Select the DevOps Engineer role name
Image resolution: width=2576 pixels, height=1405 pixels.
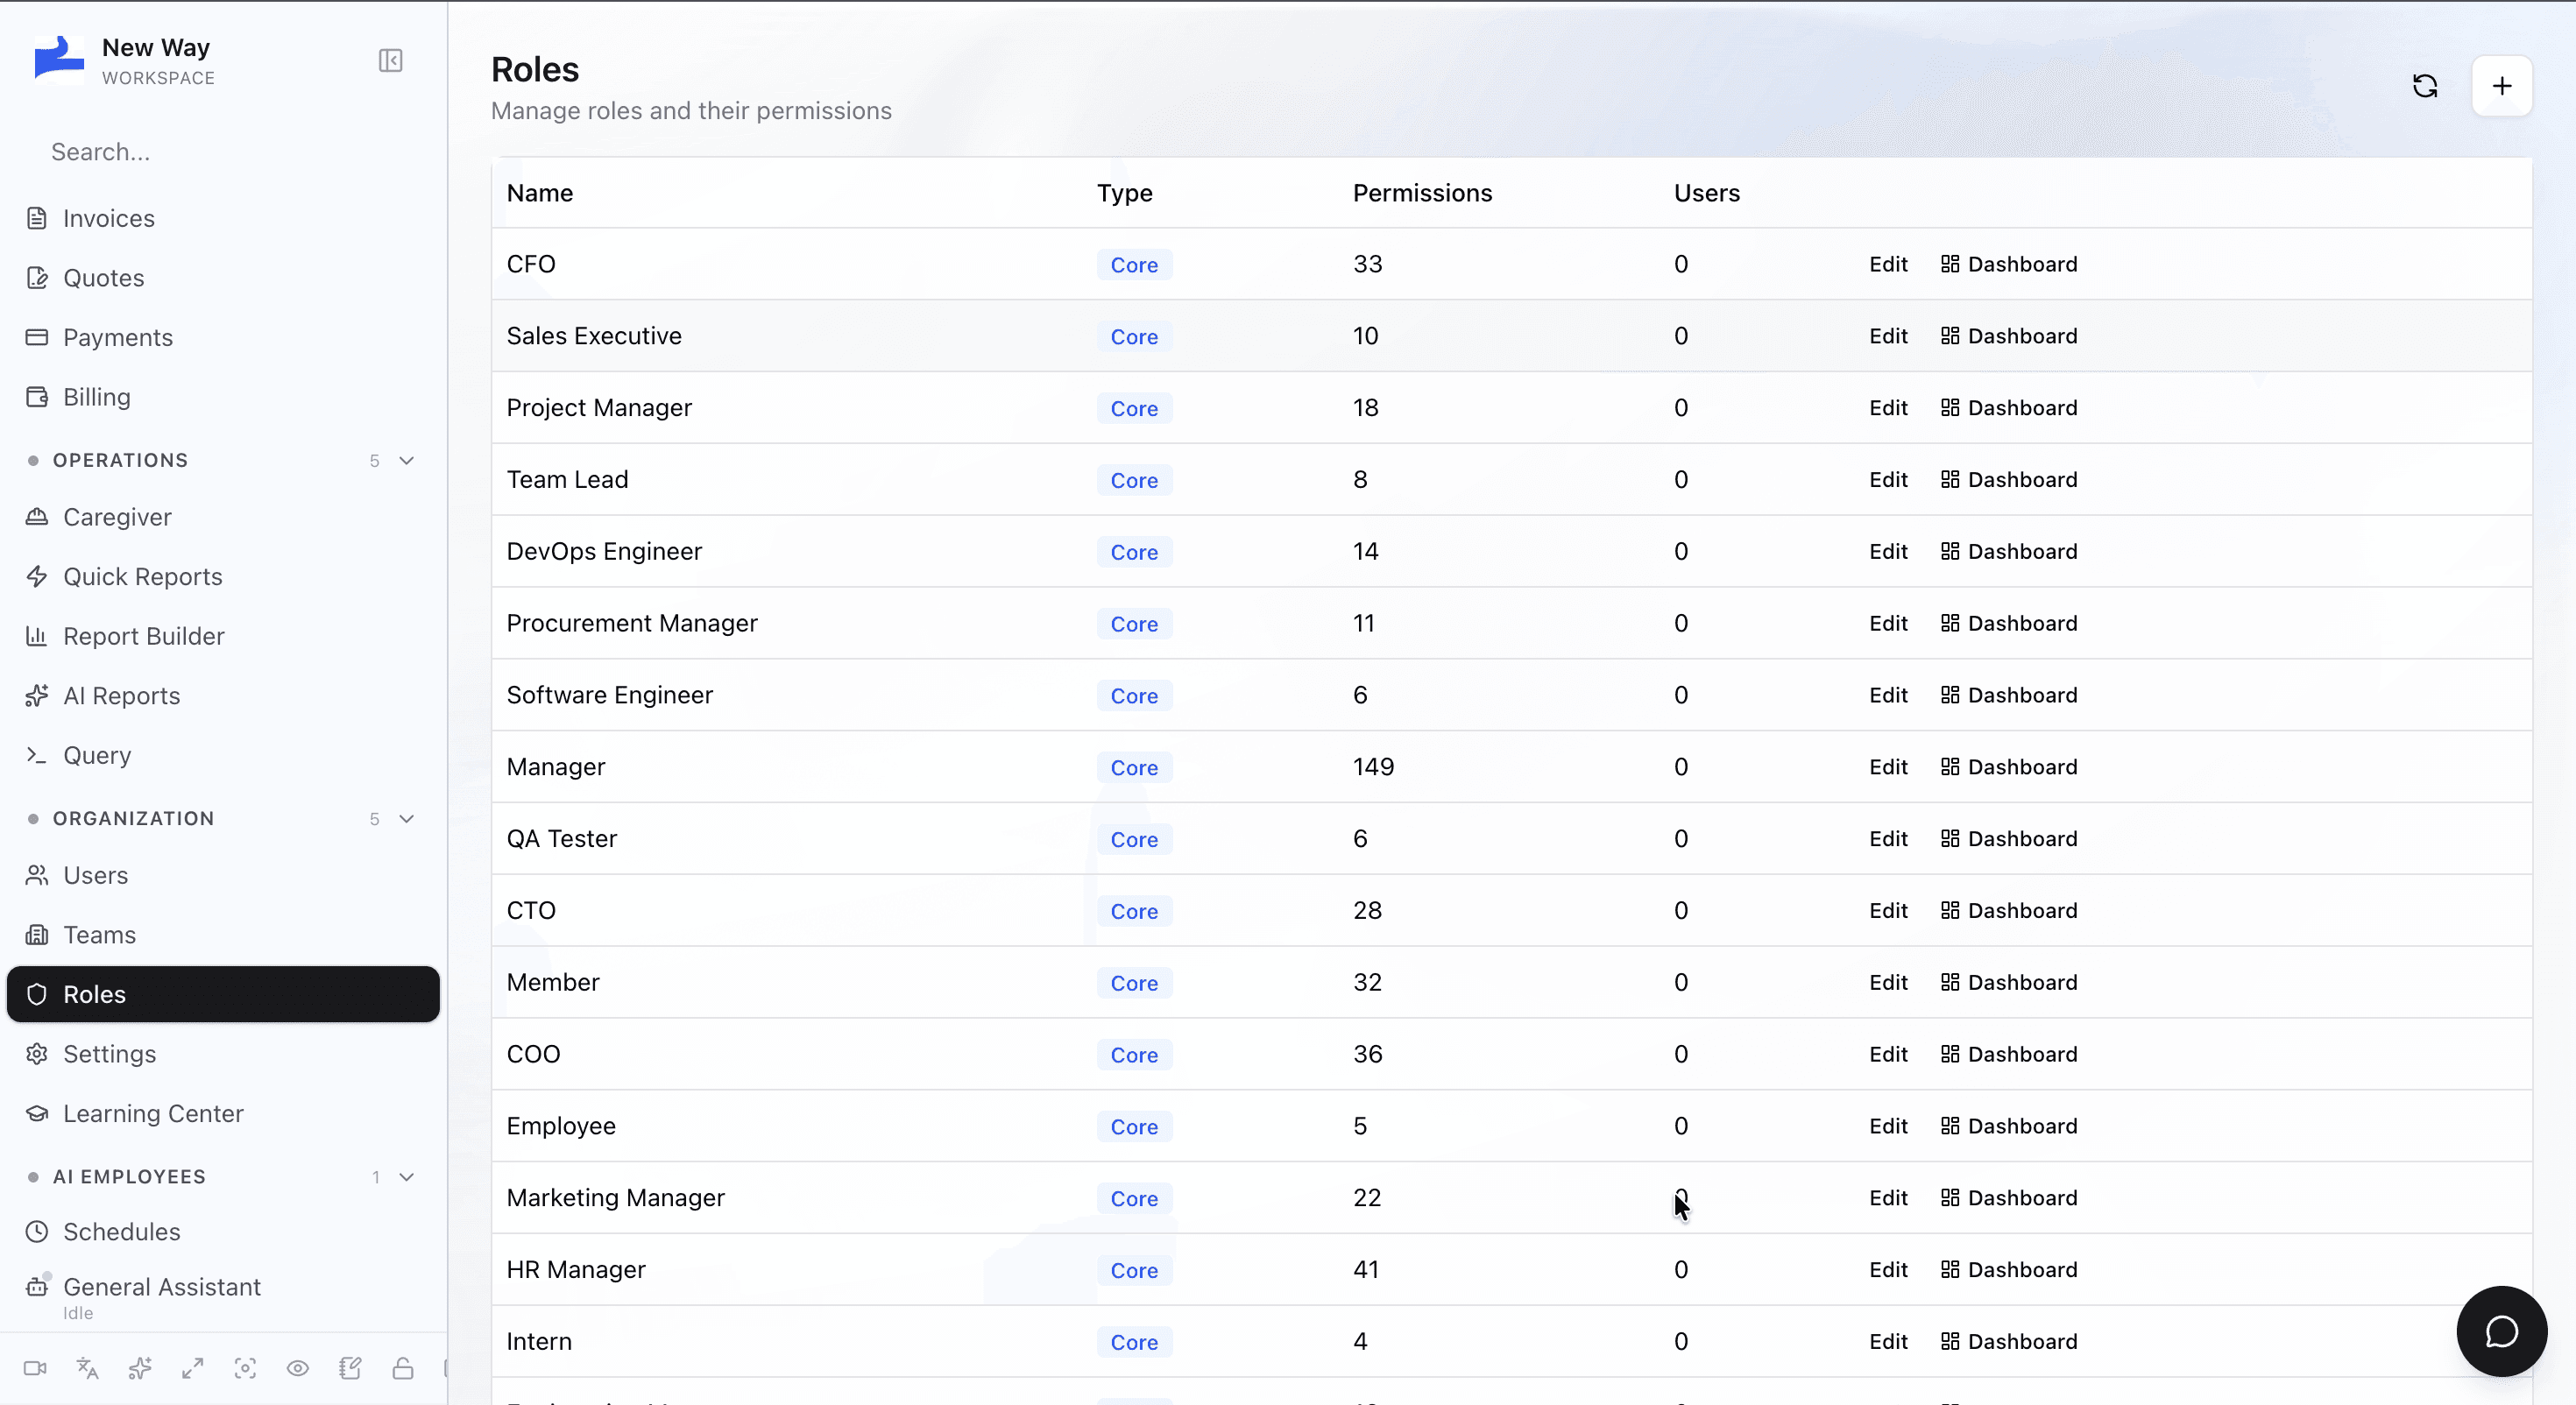coord(604,552)
